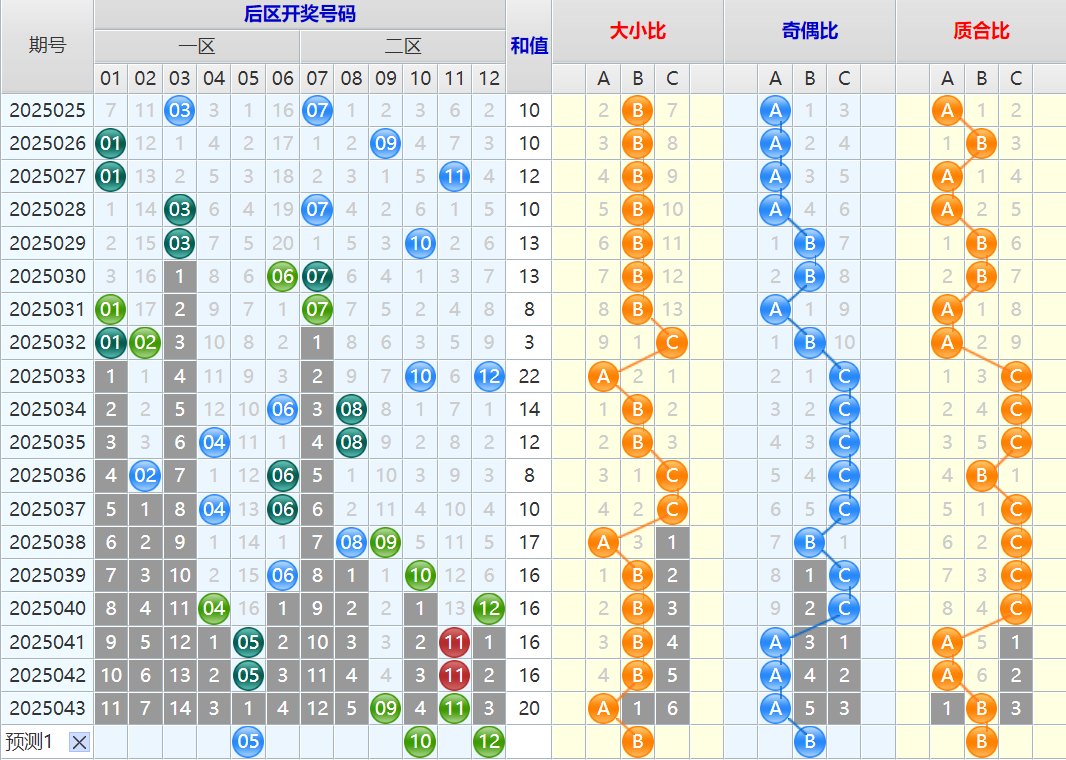The height and width of the screenshot is (760, 1066).
Task: Click red ball 11 in row 2025041
Action: (454, 642)
